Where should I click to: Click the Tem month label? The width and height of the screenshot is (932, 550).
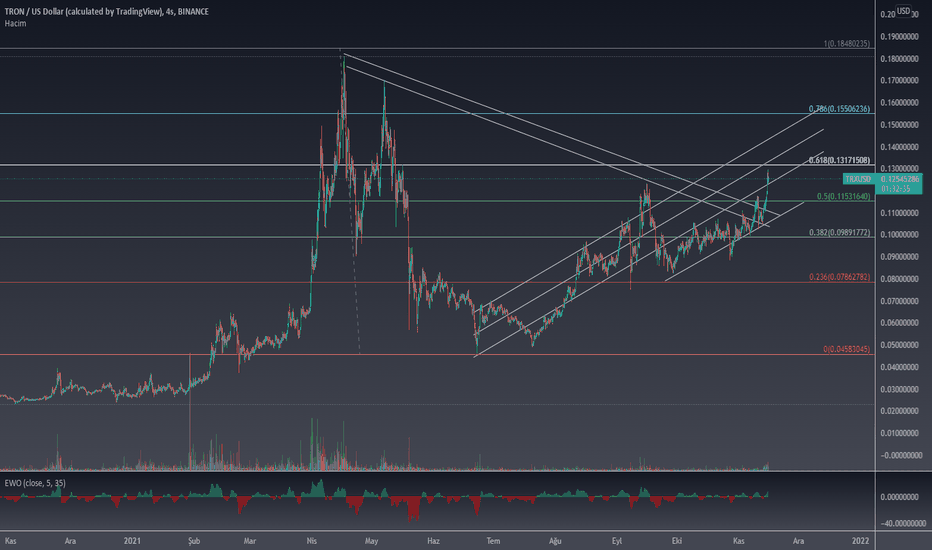click(x=493, y=540)
